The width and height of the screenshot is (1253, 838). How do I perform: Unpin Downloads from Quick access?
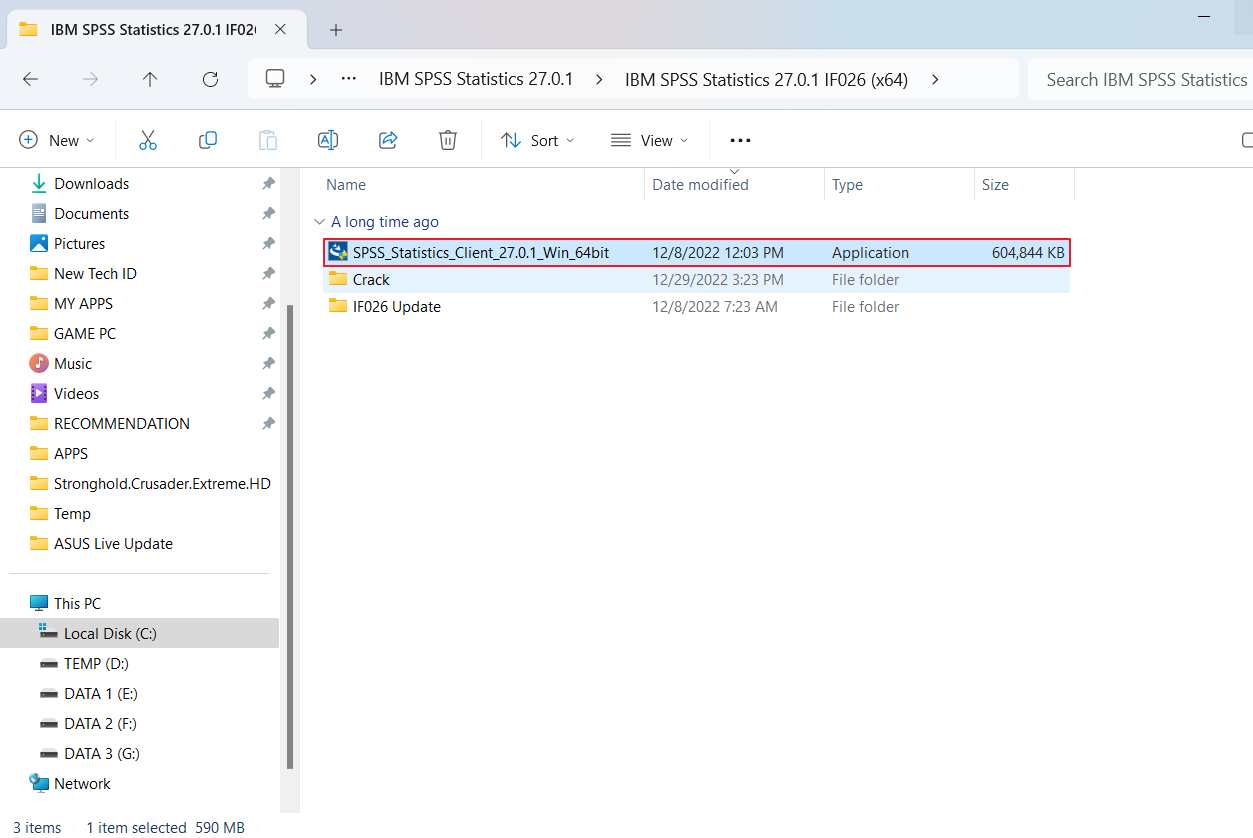(268, 183)
